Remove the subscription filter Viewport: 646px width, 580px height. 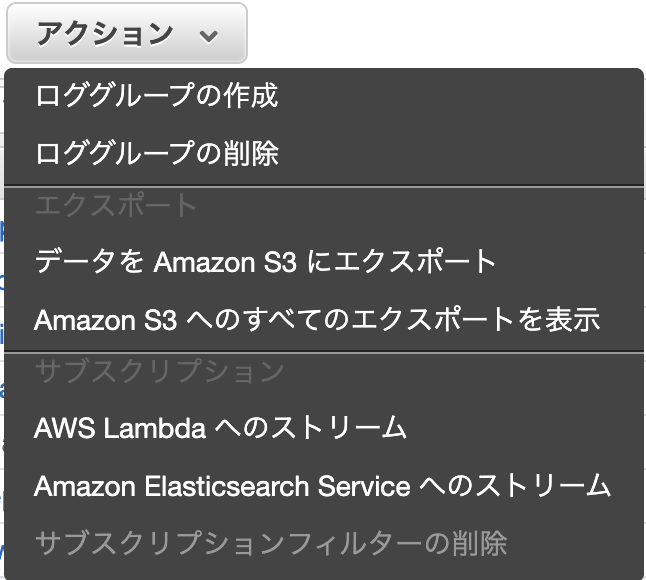click(270, 544)
